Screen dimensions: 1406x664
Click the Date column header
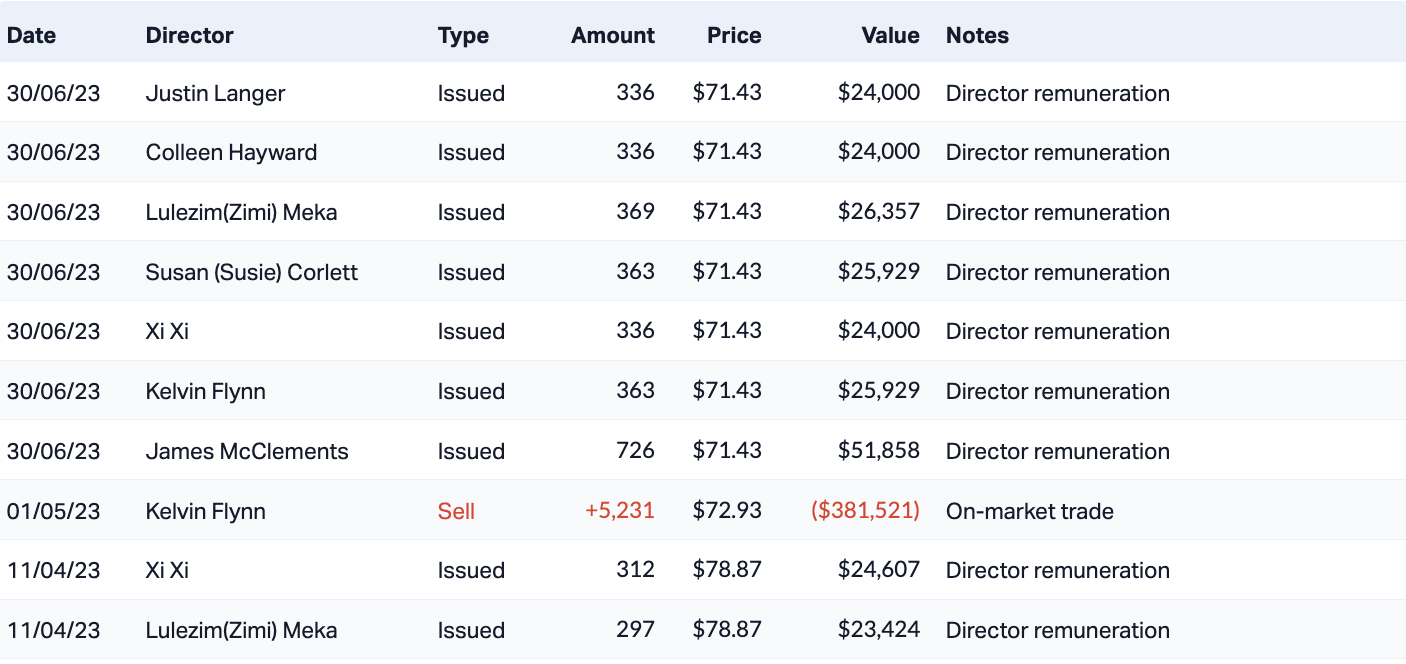[31, 35]
